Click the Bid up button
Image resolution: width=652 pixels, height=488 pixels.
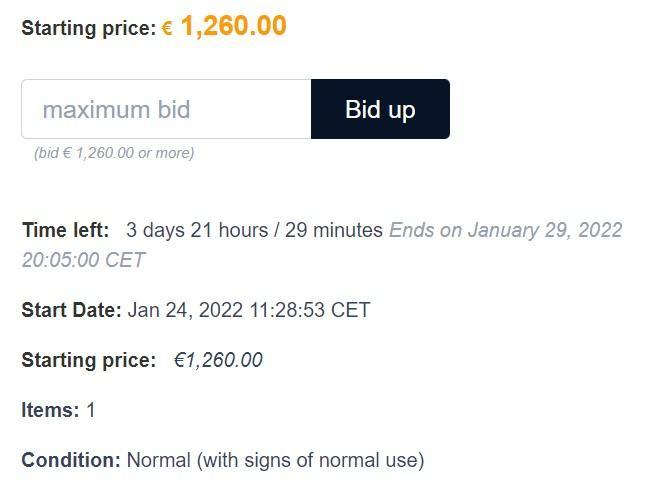coord(380,109)
